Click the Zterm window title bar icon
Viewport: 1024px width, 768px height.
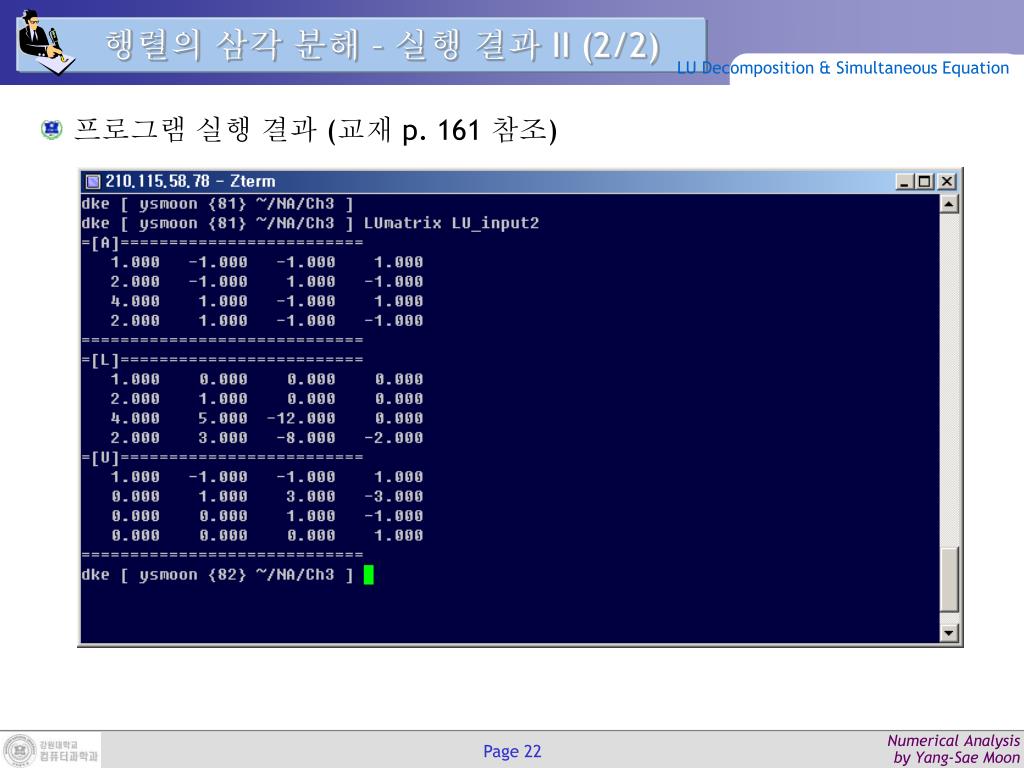(x=93, y=181)
